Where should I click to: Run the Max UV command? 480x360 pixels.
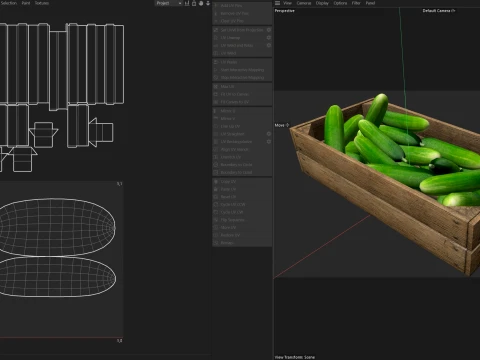pos(242,86)
